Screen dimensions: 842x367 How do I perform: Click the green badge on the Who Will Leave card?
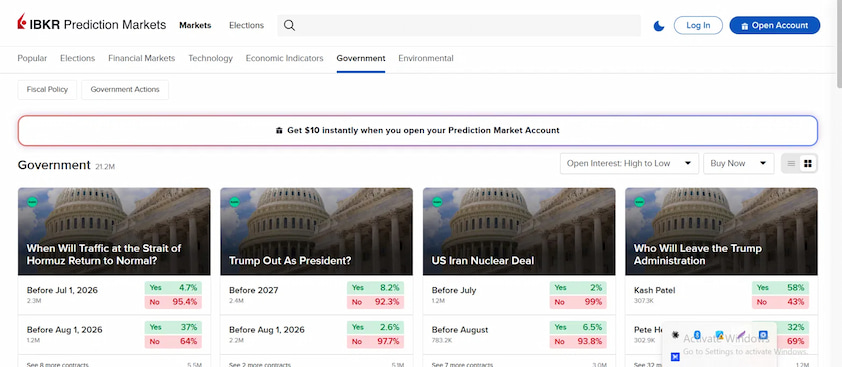(x=639, y=202)
